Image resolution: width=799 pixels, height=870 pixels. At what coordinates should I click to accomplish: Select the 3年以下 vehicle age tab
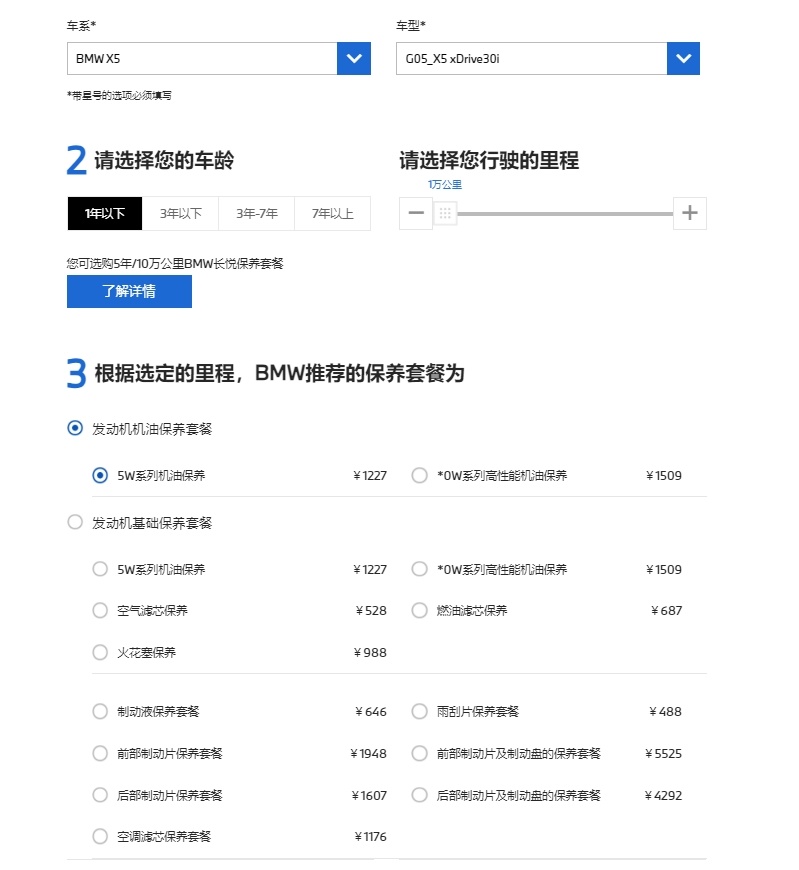tap(180, 213)
